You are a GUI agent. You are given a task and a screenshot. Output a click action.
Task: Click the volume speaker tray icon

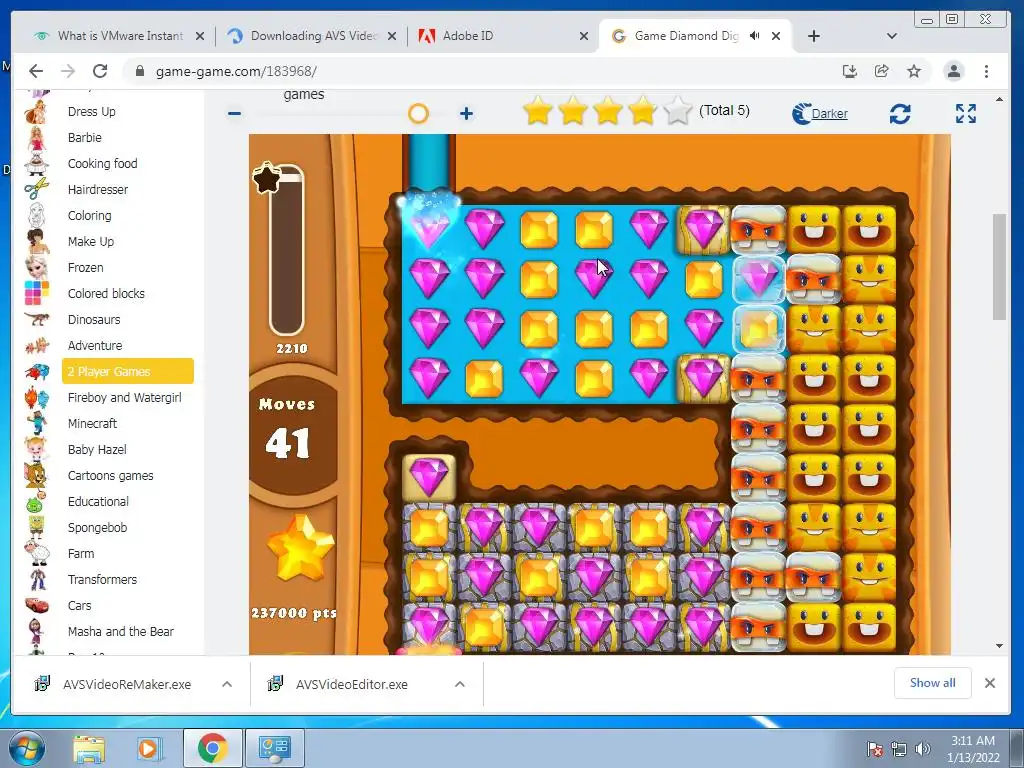pyautogui.click(x=922, y=749)
